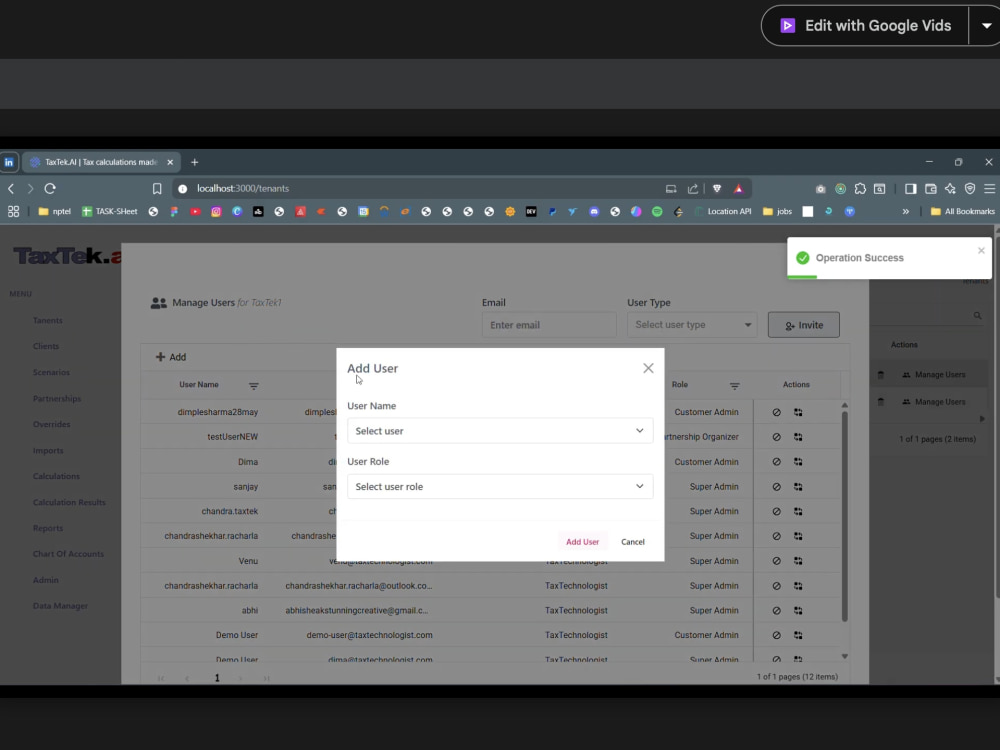Screen dimensions: 1000x750
Task: Open Tanents in the sidebar menu
Action: [48, 320]
